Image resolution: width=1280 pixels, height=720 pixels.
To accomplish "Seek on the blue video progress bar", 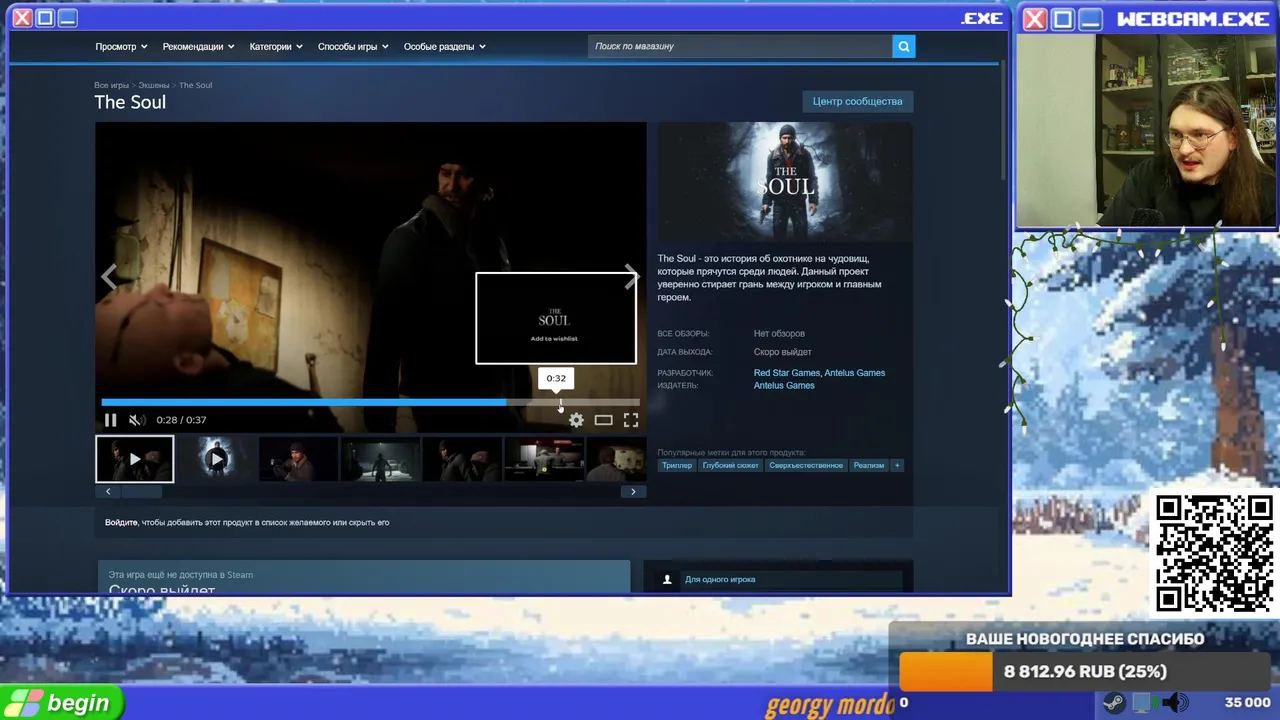I will tap(370, 402).
